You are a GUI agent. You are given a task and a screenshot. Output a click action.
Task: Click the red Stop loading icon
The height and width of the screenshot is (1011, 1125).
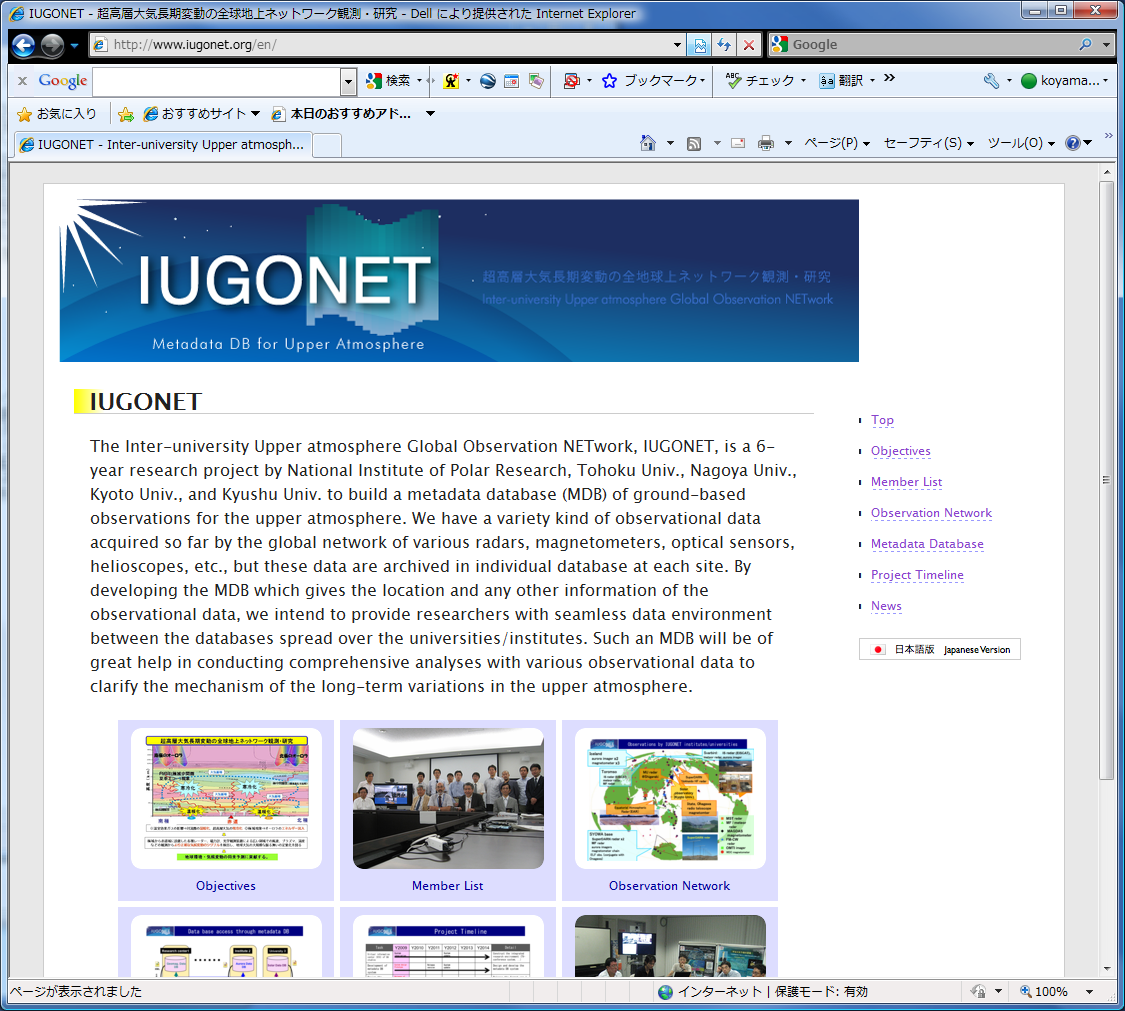[x=748, y=45]
